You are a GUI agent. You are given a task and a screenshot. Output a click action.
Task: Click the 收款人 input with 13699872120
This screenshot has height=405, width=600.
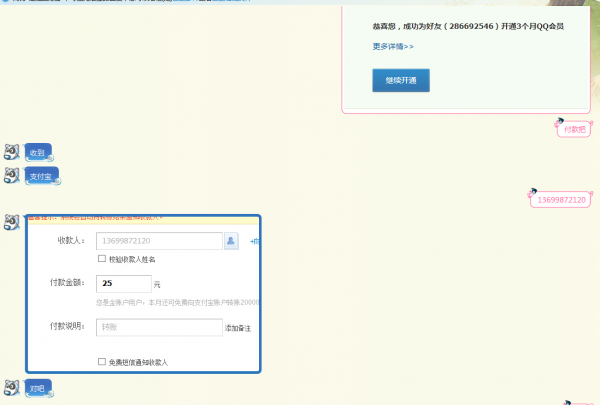coord(159,241)
